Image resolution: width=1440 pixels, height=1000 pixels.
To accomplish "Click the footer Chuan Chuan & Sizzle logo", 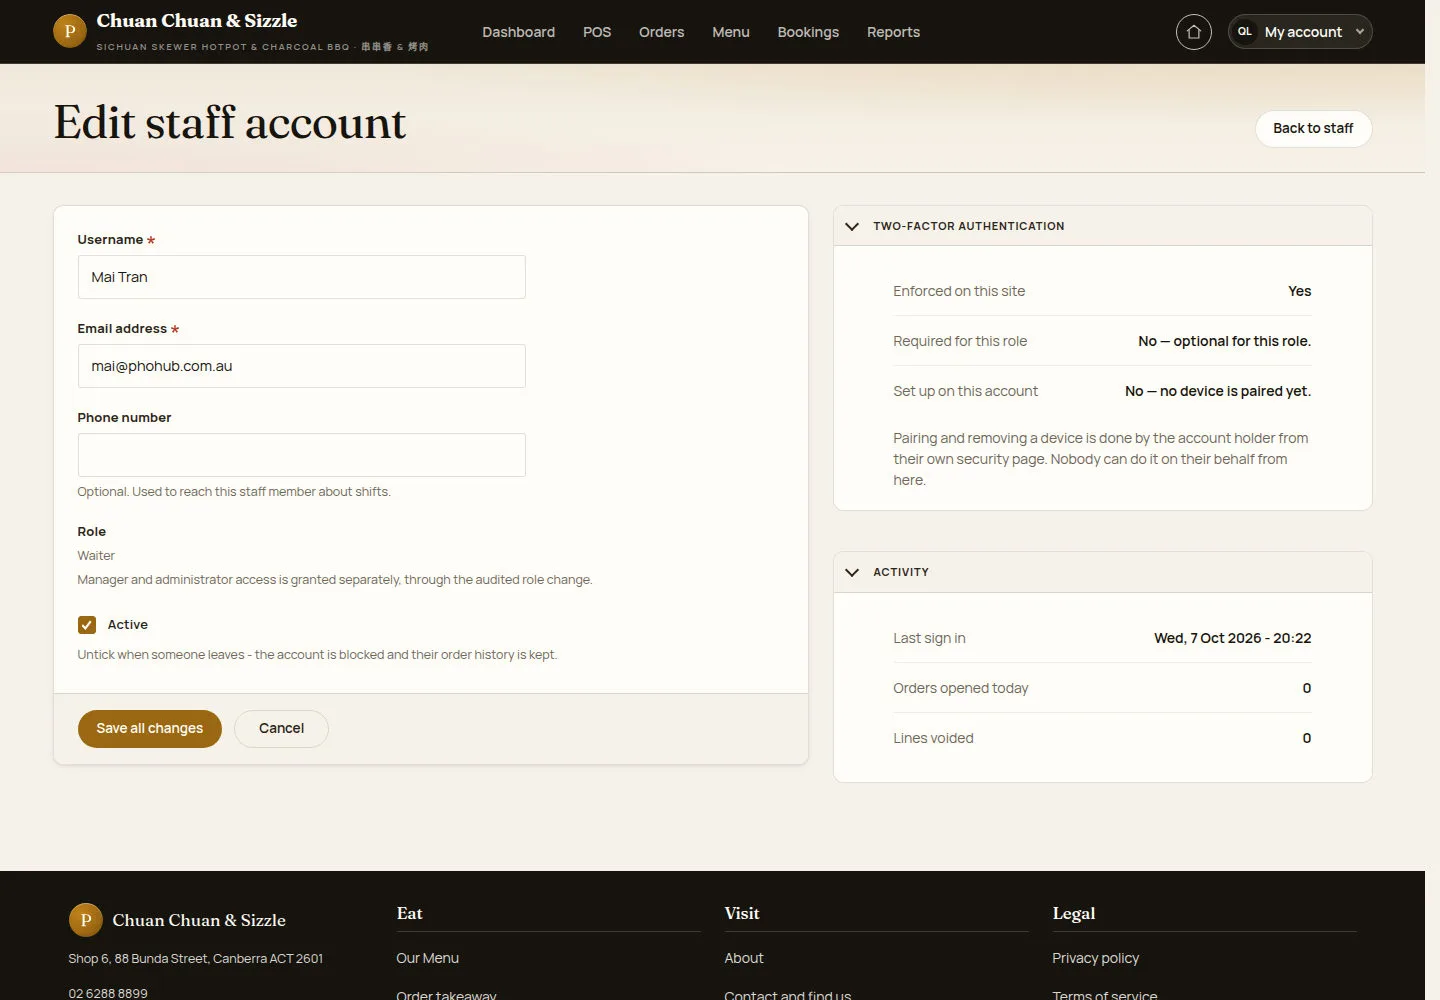I will point(177,920).
